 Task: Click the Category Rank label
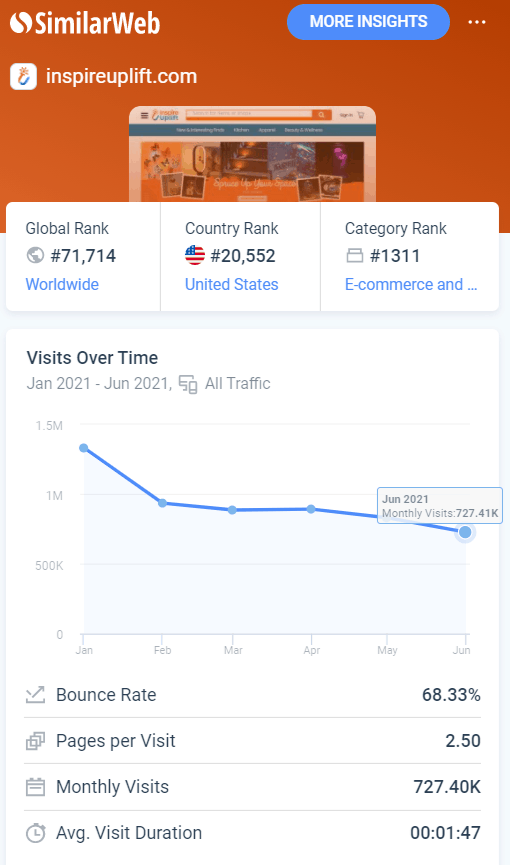(x=396, y=228)
